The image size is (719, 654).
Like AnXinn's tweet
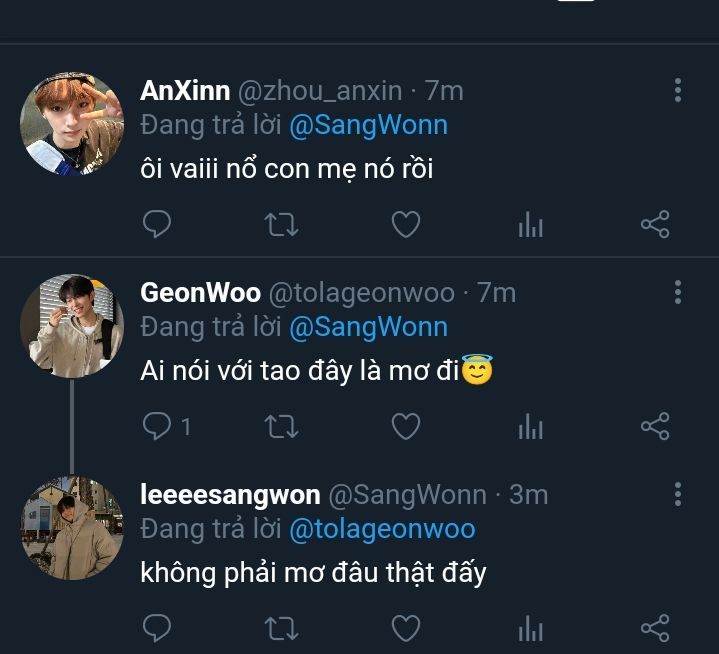tap(405, 225)
